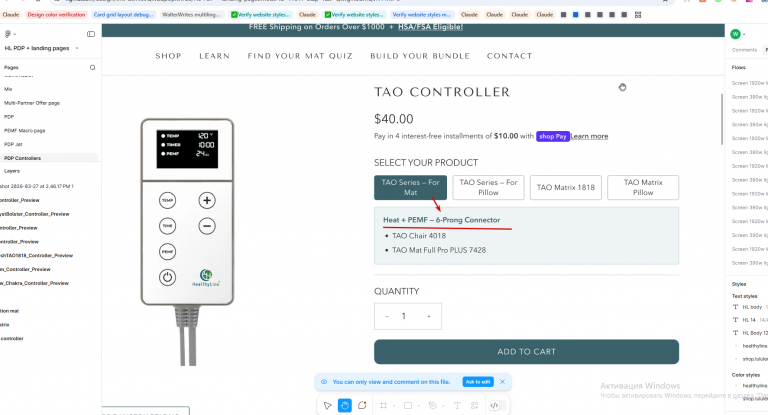Image resolution: width=768 pixels, height=415 pixels.
Task: Open the CONTACT navigation item
Action: (x=509, y=56)
